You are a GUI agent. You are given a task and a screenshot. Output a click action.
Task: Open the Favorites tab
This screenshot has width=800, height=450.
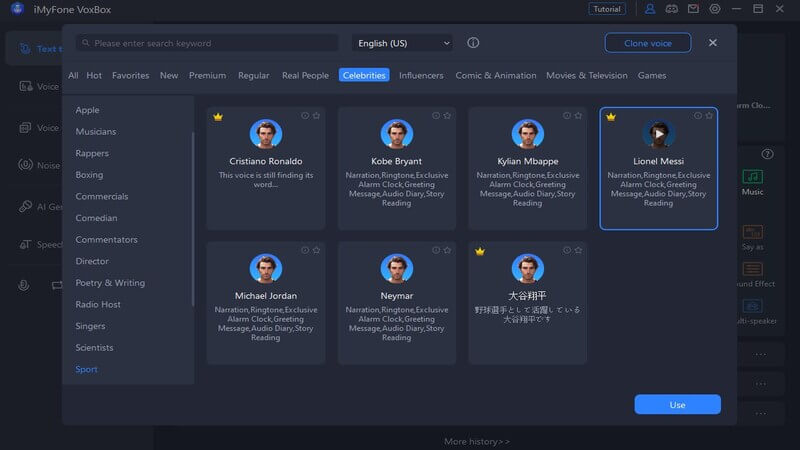coord(131,76)
